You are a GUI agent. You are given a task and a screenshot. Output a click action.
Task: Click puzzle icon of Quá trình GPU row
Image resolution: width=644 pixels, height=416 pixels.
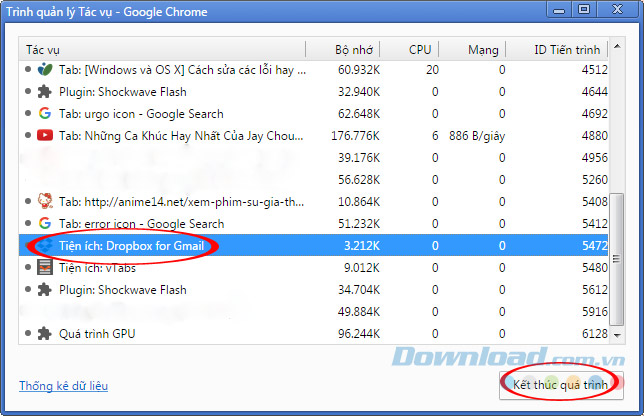(x=45, y=333)
